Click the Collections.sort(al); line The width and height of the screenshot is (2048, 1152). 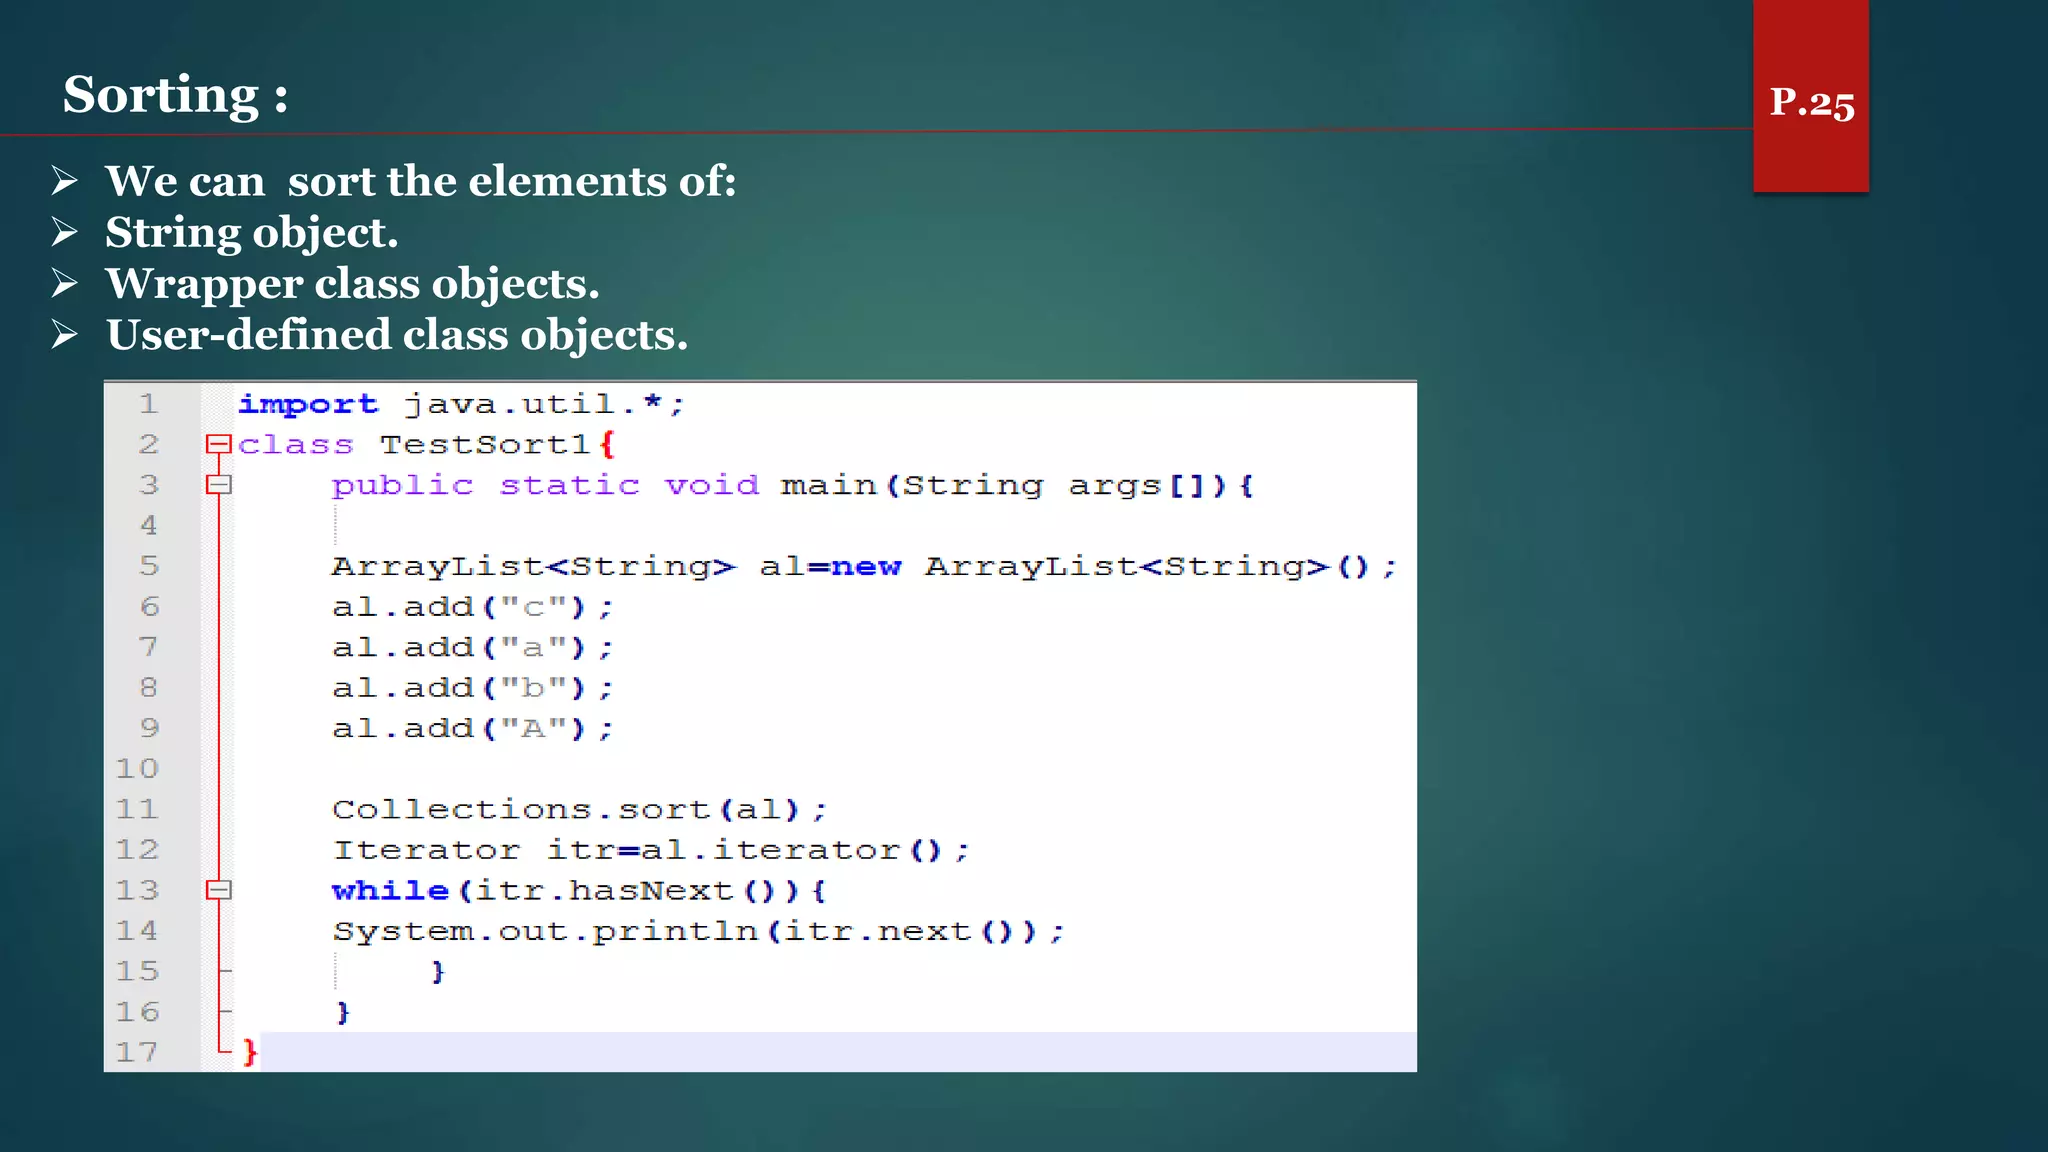coord(580,809)
